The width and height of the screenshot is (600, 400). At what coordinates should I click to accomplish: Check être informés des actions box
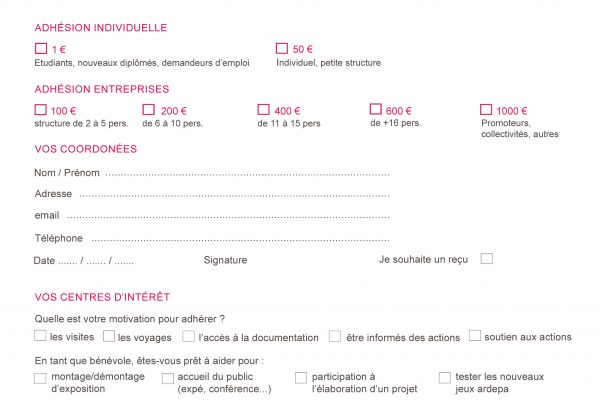point(335,336)
